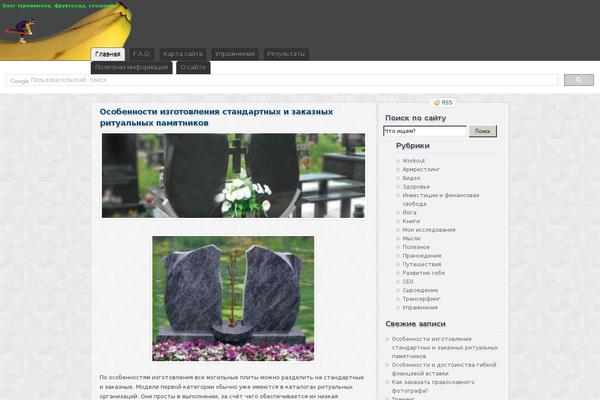Open the Результаты tab
Screen dimensions: 600x400
point(286,54)
